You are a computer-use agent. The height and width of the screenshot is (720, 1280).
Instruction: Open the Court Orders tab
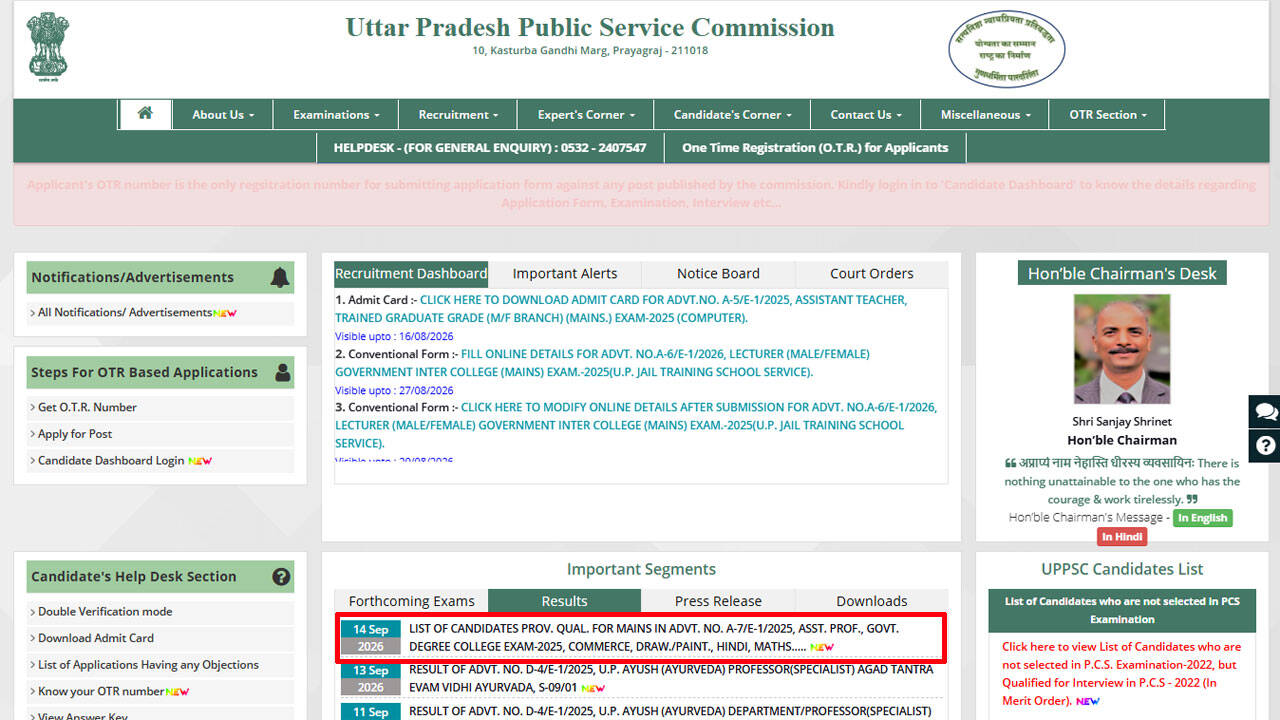[872, 274]
